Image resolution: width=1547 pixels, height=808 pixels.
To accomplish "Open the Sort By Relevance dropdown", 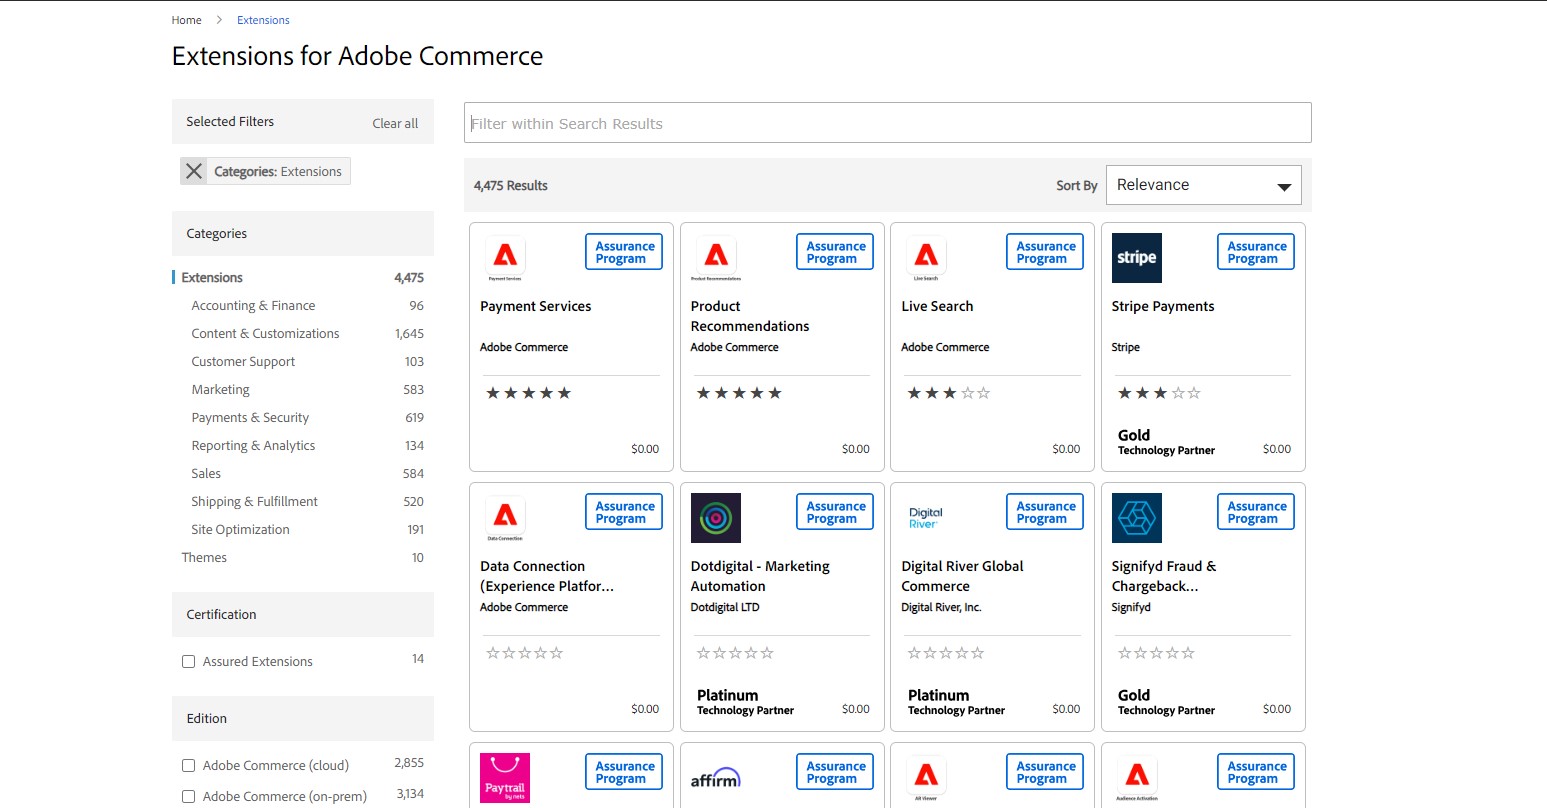I will pos(1204,185).
